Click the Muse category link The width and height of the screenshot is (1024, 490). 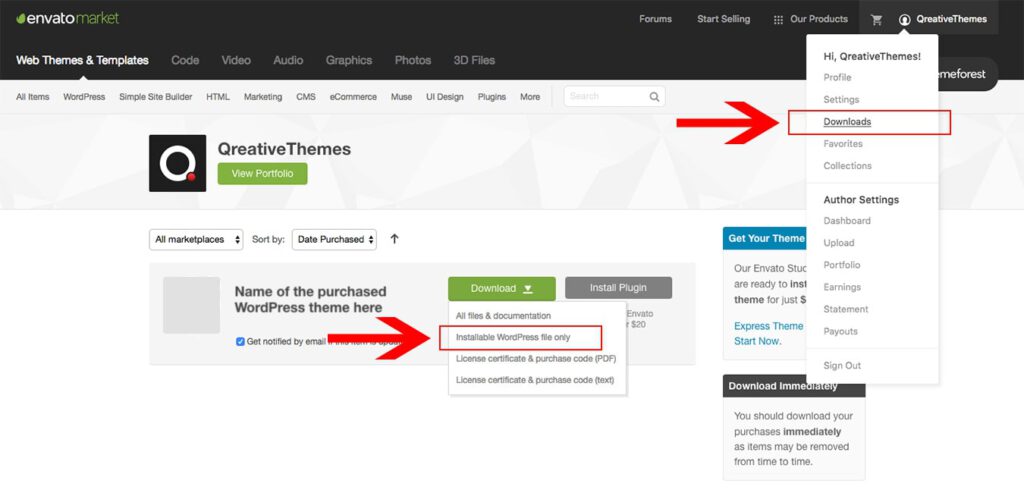(402, 97)
